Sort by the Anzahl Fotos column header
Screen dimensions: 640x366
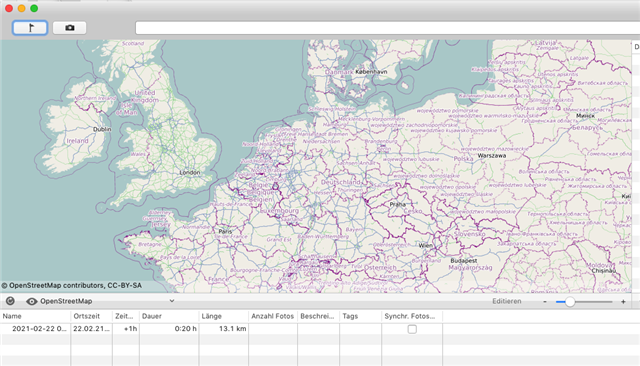273,316
